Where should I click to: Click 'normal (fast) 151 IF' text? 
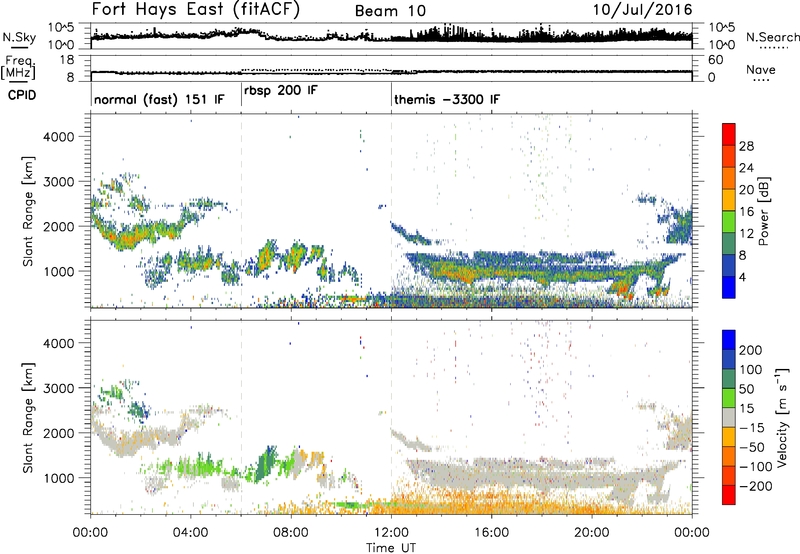159,99
